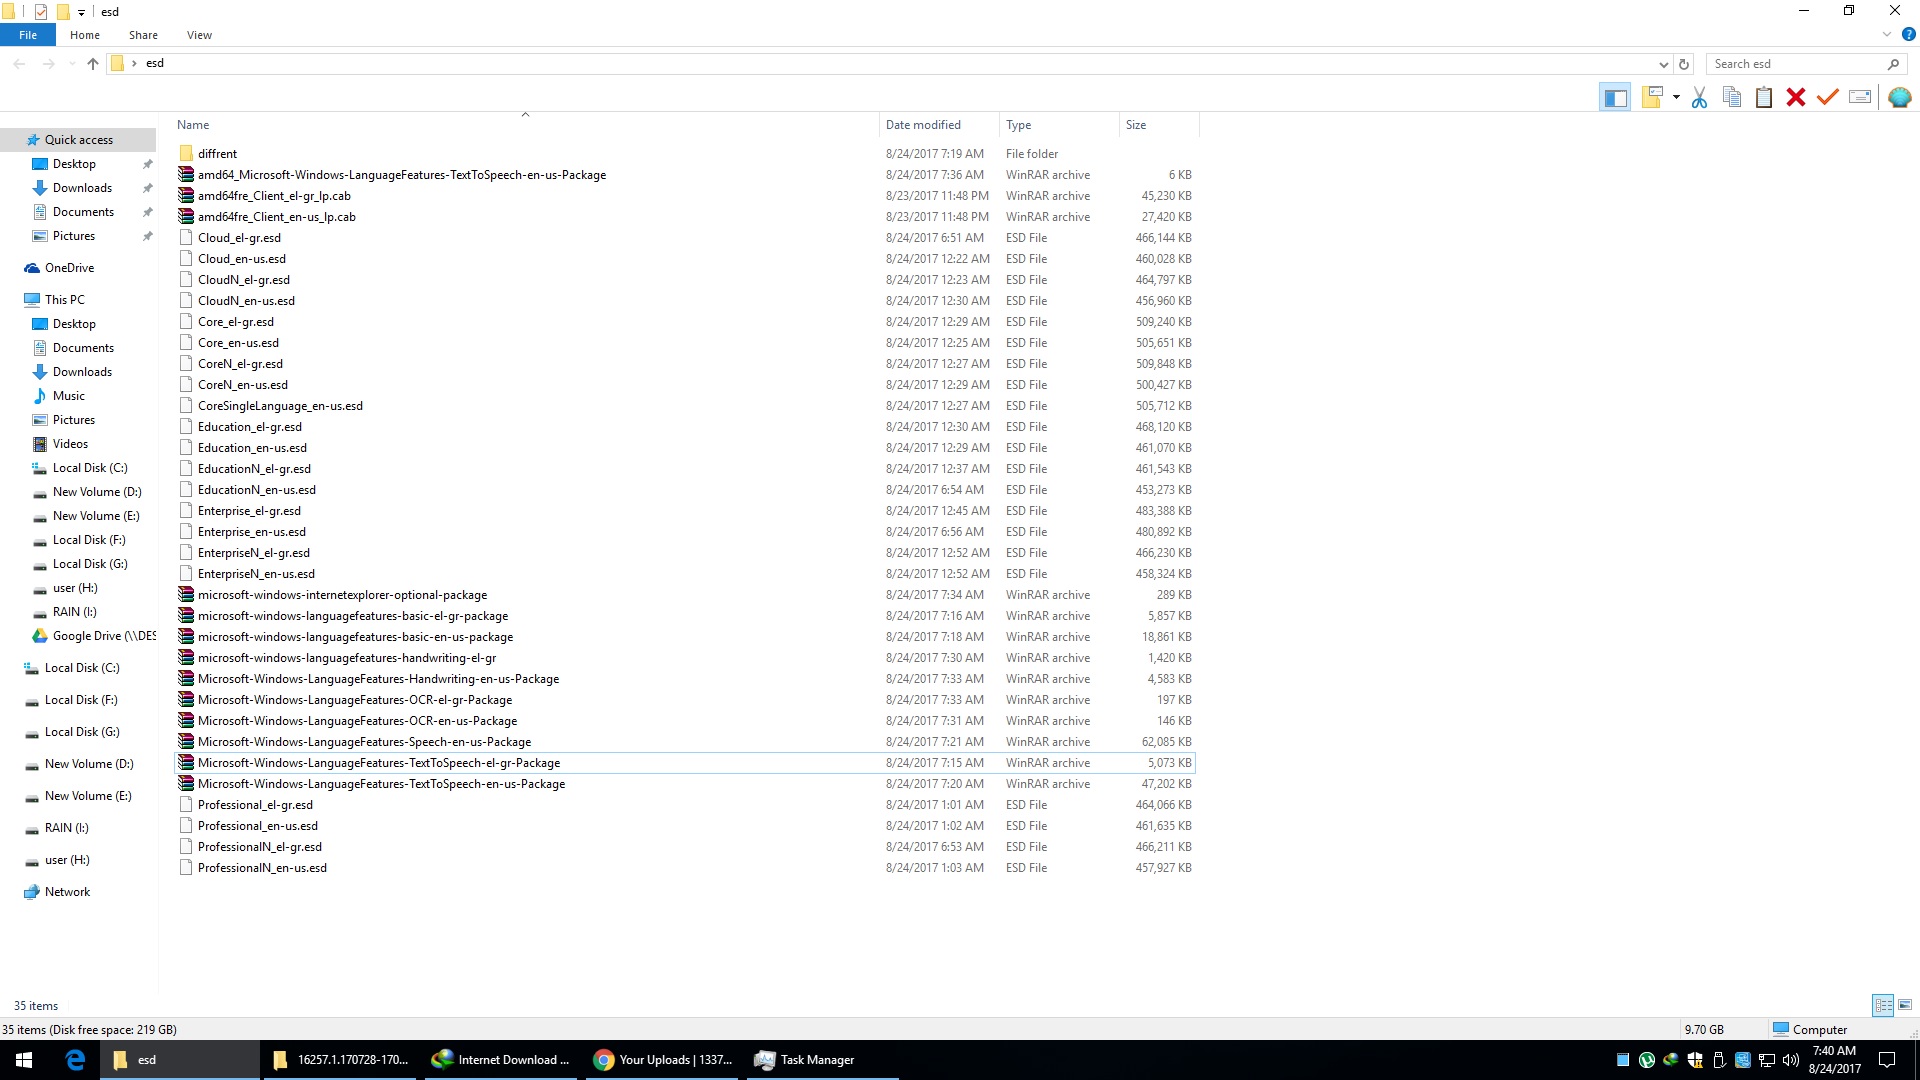Switch to Chrome Your Uploads taskbar window

pos(663,1060)
